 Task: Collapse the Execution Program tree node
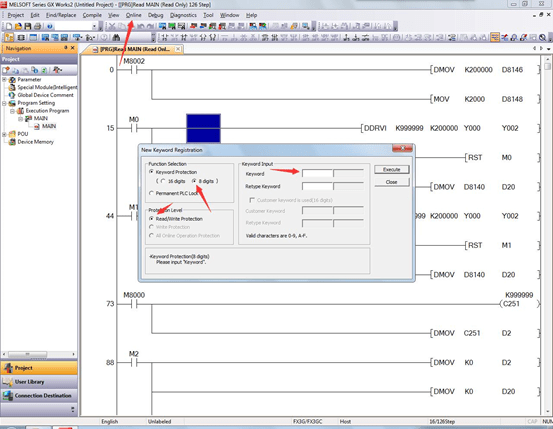coord(12,111)
